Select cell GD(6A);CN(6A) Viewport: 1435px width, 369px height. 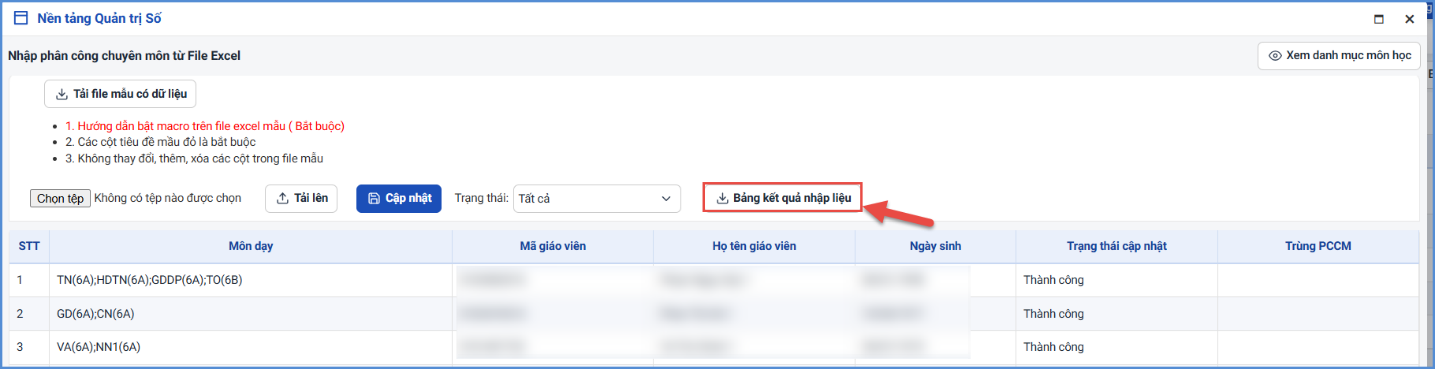[x=250, y=314]
